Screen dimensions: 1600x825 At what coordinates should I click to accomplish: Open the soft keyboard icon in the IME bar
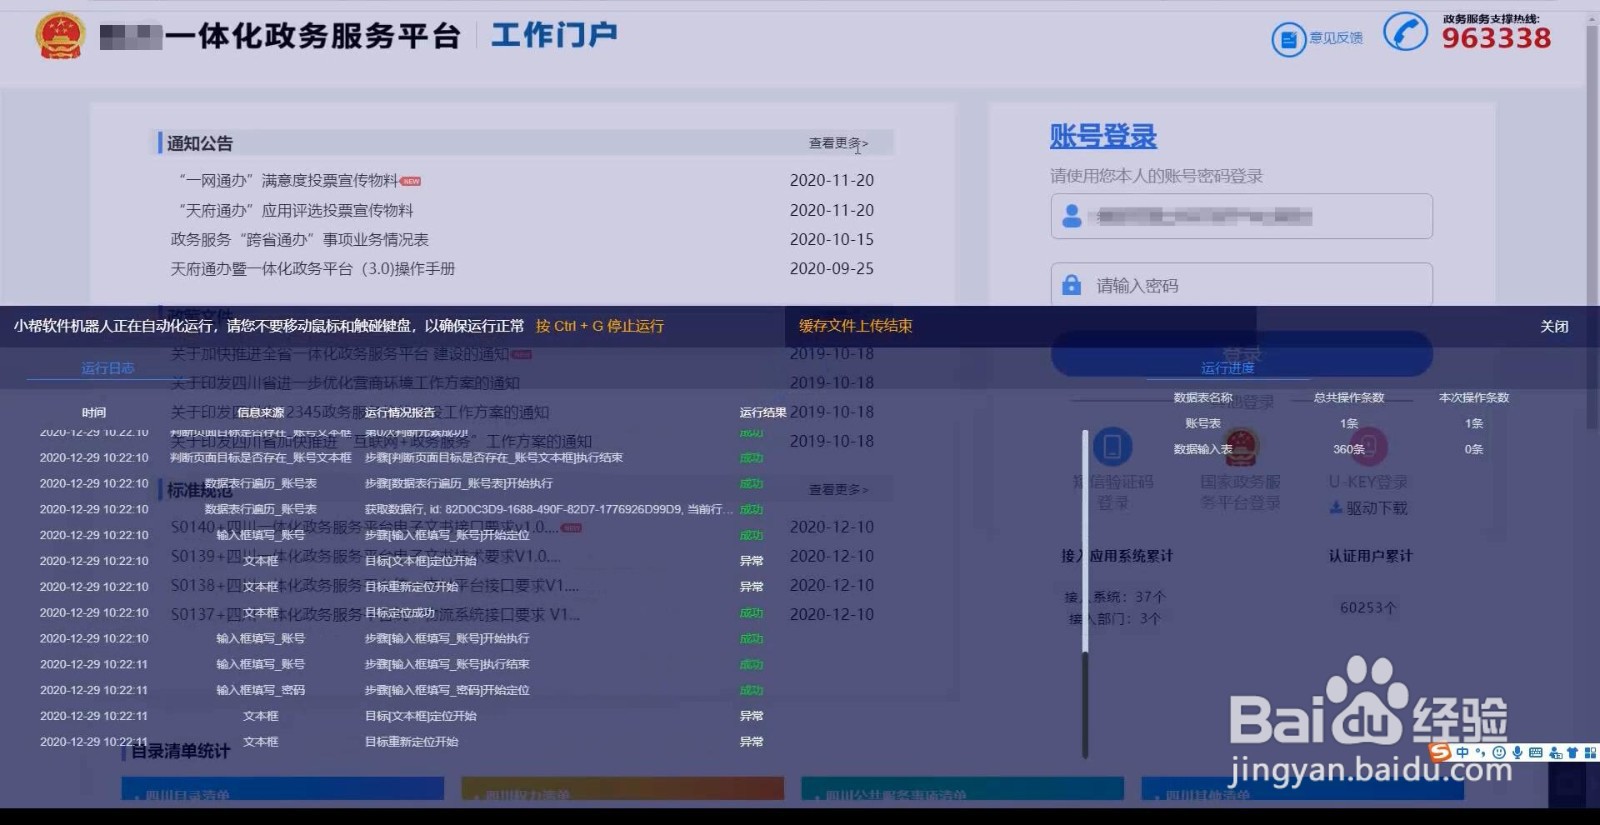1536,753
